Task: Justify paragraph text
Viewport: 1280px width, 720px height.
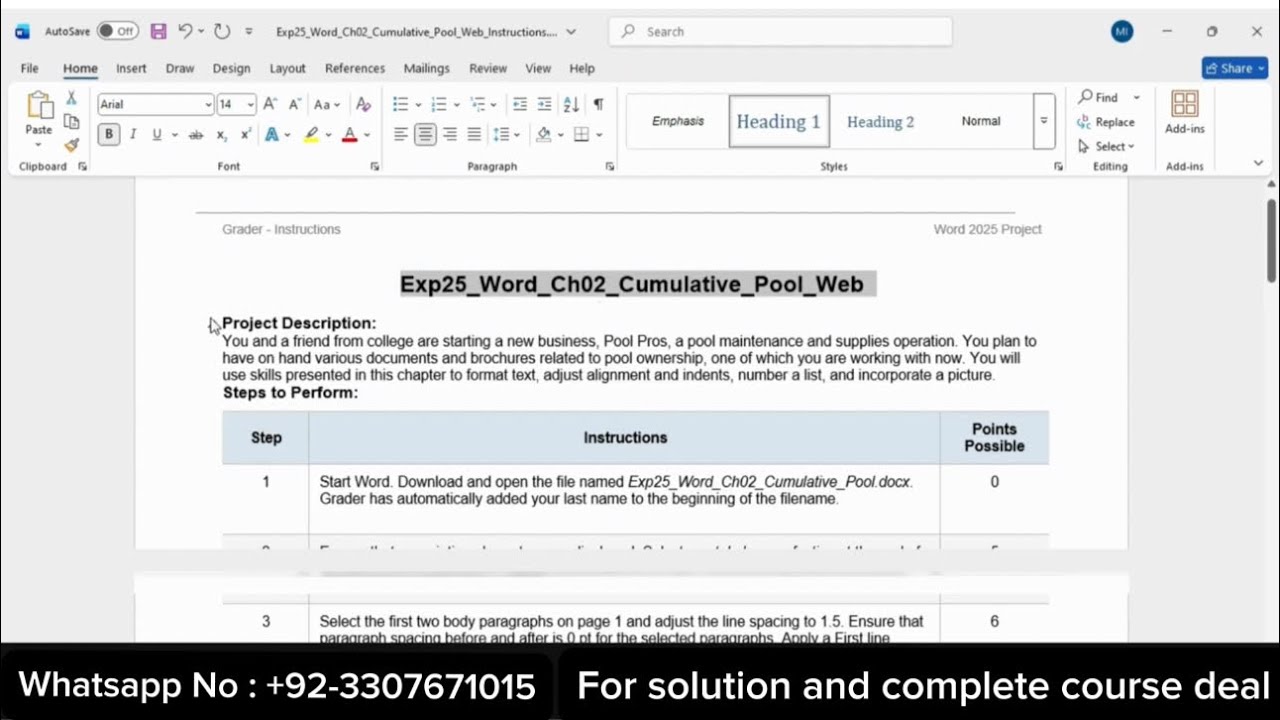Action: pos(474,134)
